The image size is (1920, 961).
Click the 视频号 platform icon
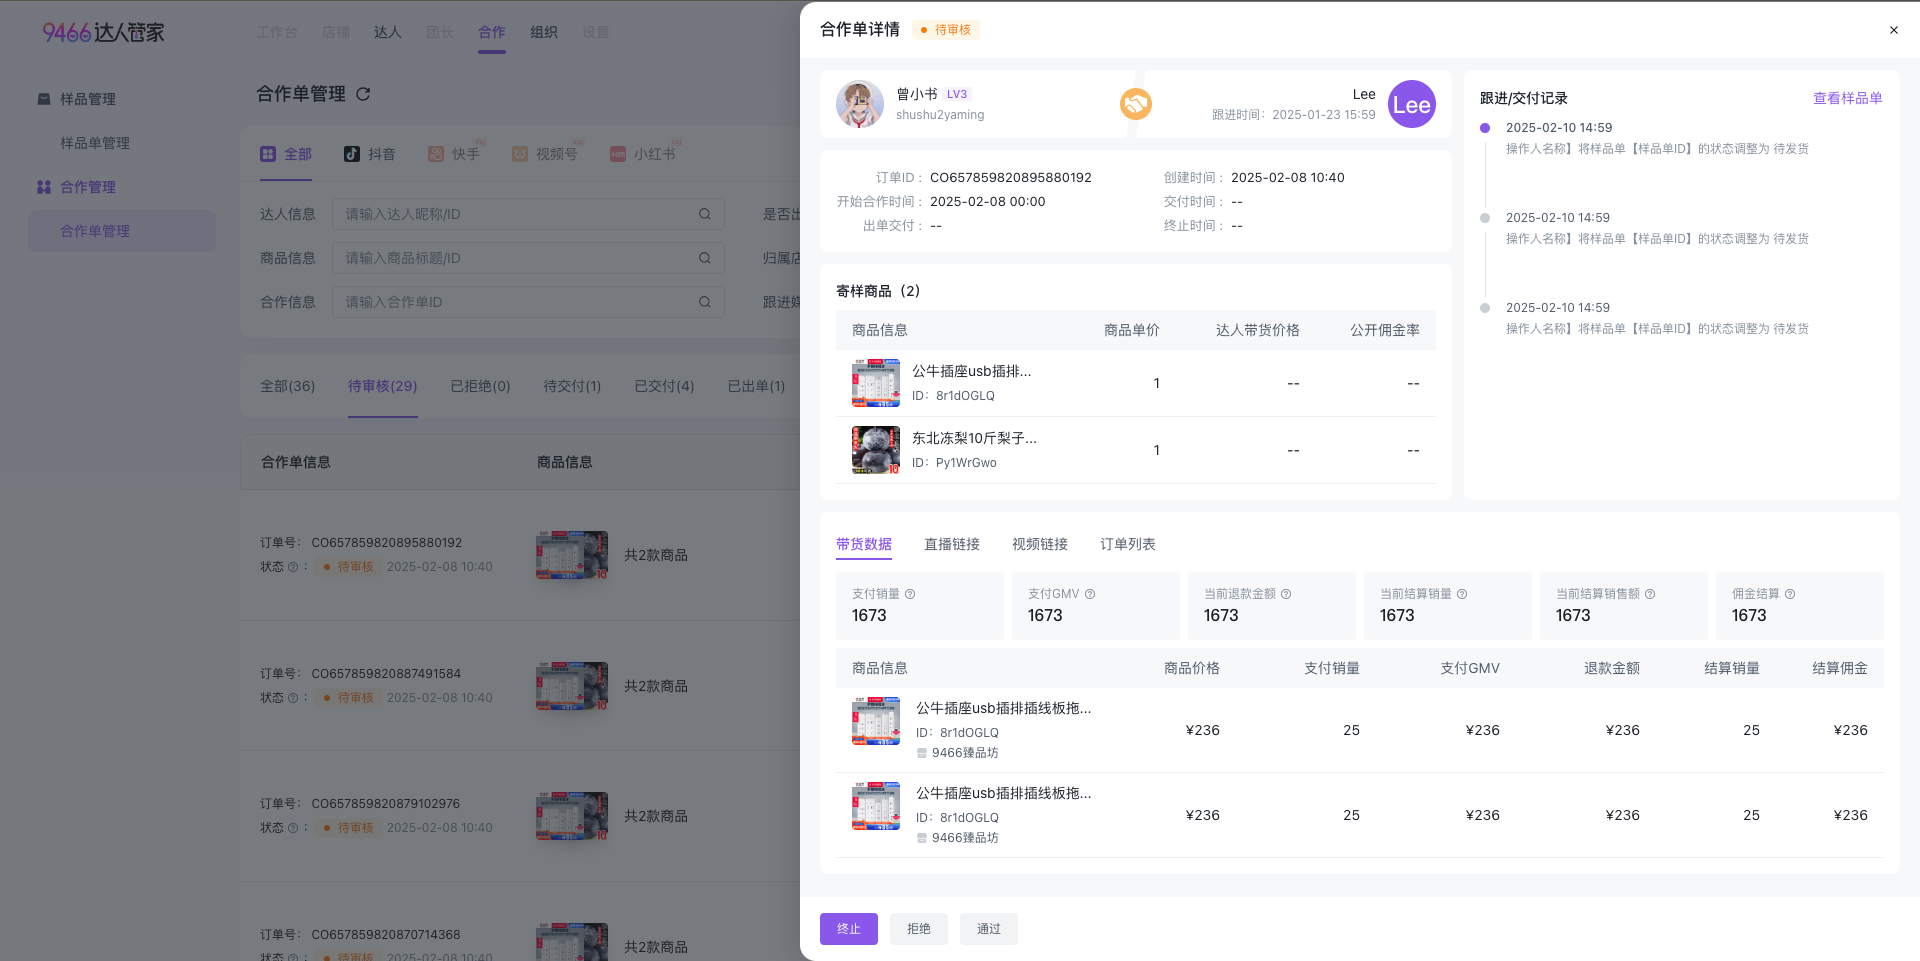point(520,154)
